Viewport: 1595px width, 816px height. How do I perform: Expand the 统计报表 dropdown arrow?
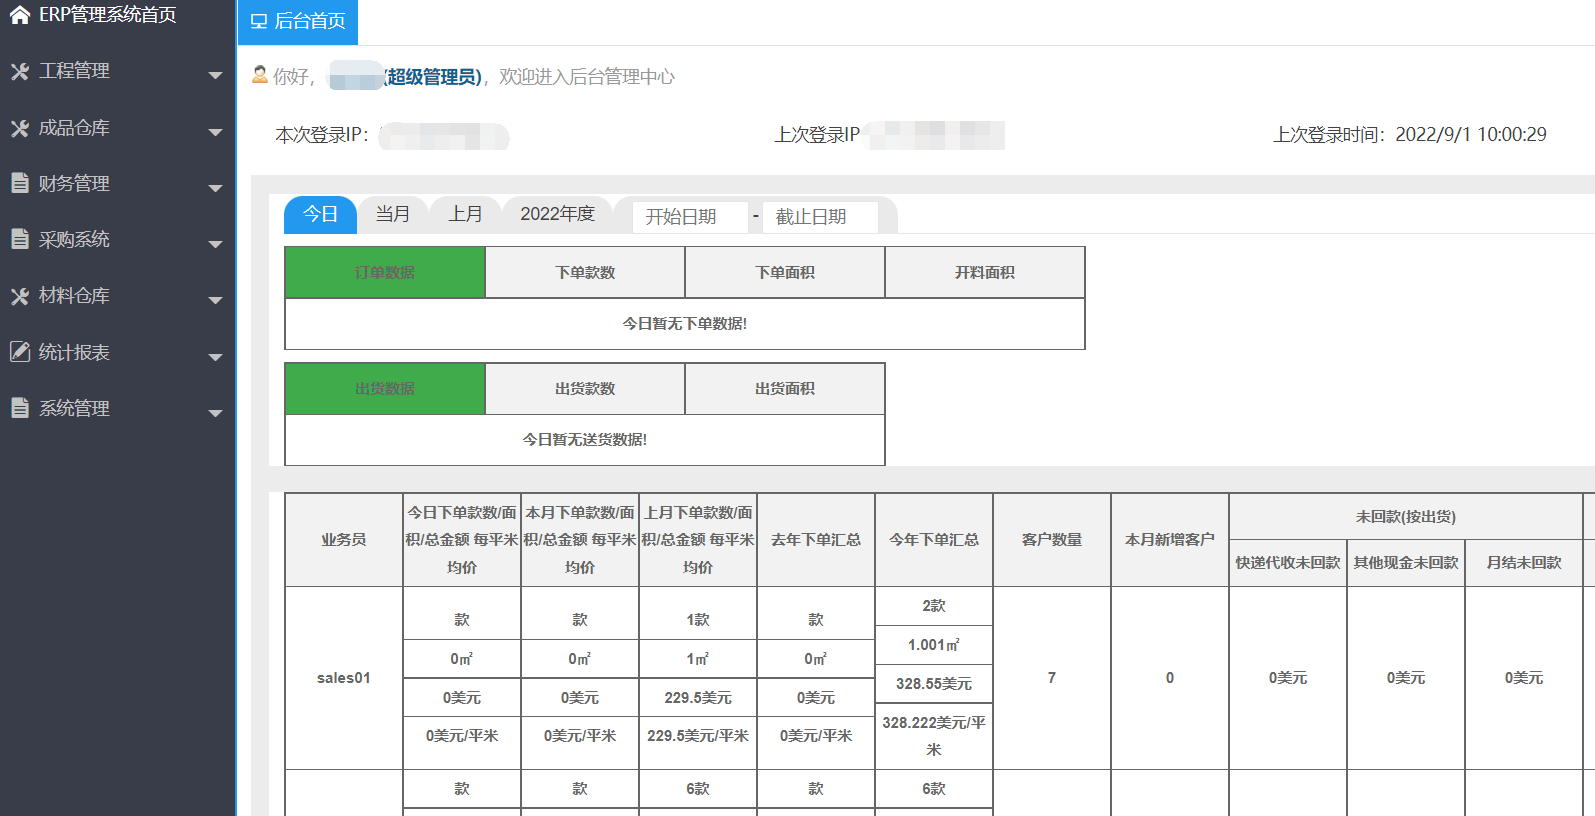pos(215,357)
